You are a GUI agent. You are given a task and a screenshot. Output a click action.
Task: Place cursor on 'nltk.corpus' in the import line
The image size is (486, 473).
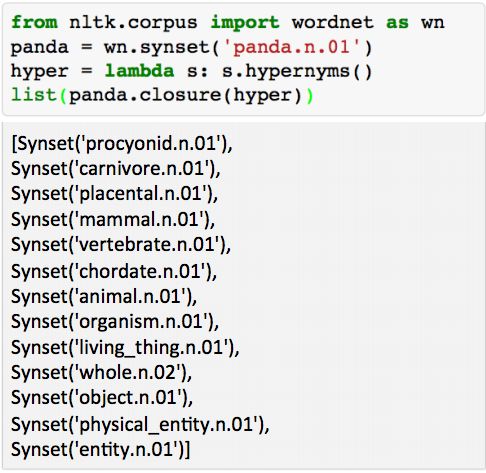[133, 23]
